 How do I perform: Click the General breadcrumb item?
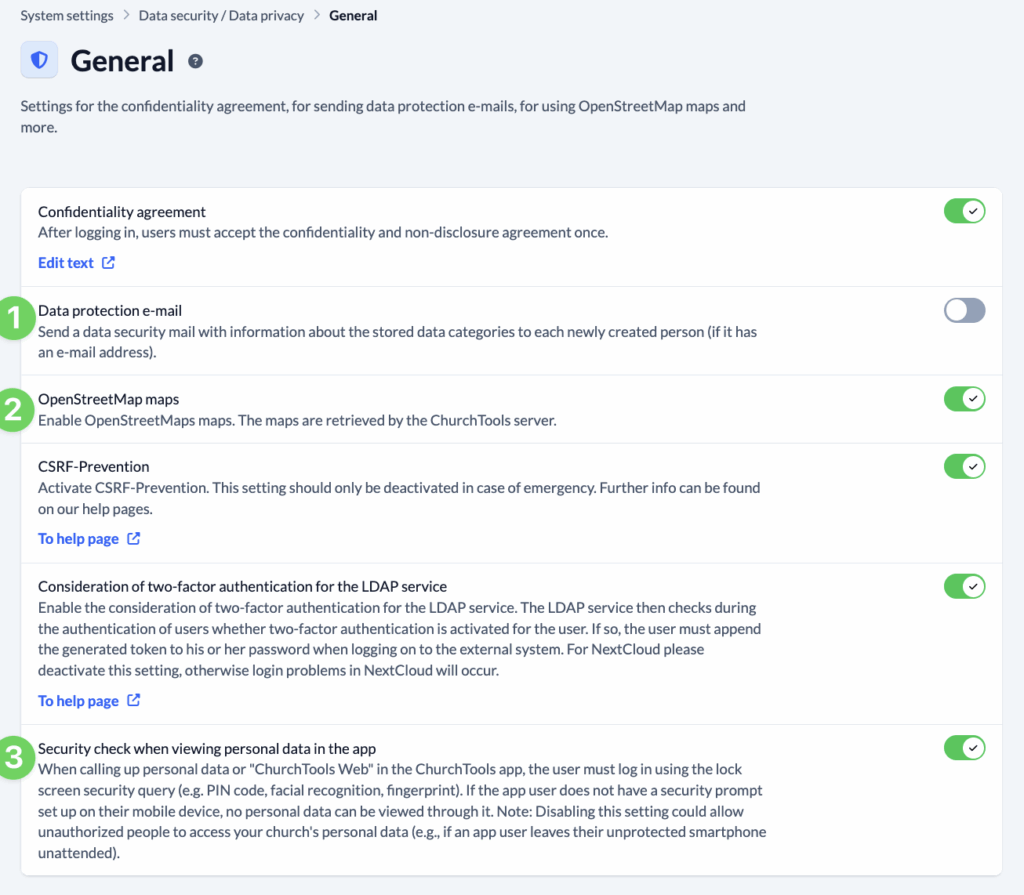pyautogui.click(x=353, y=16)
